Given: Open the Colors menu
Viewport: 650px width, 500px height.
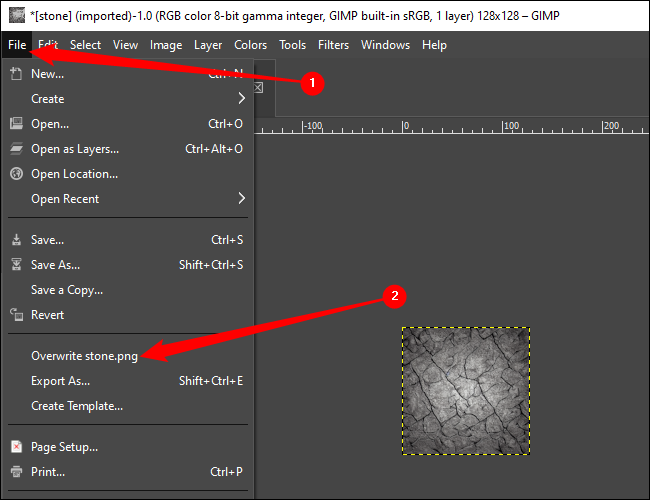Looking at the screenshot, I should (x=250, y=45).
